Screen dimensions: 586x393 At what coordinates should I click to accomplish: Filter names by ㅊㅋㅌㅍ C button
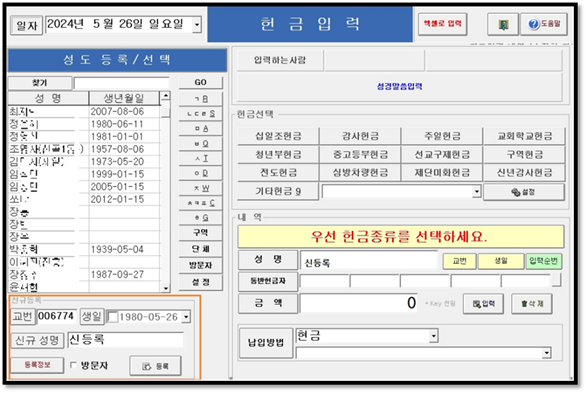click(200, 203)
